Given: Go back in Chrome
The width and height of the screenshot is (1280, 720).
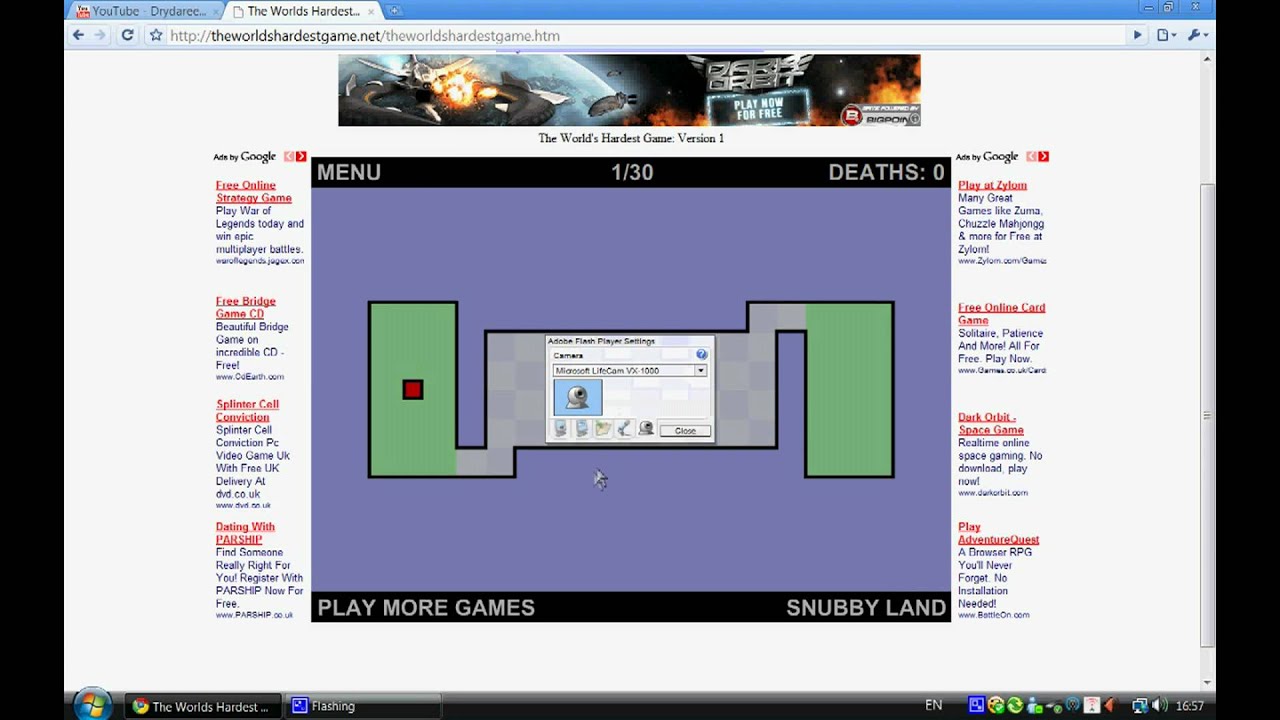Looking at the screenshot, I should pyautogui.click(x=78, y=35).
